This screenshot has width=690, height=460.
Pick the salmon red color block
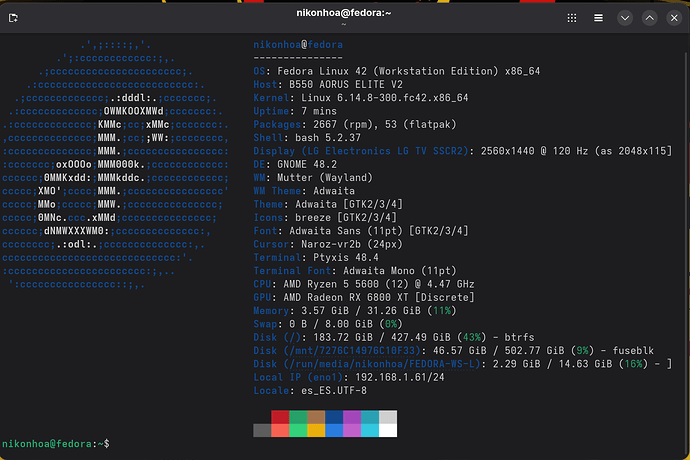pos(280,431)
